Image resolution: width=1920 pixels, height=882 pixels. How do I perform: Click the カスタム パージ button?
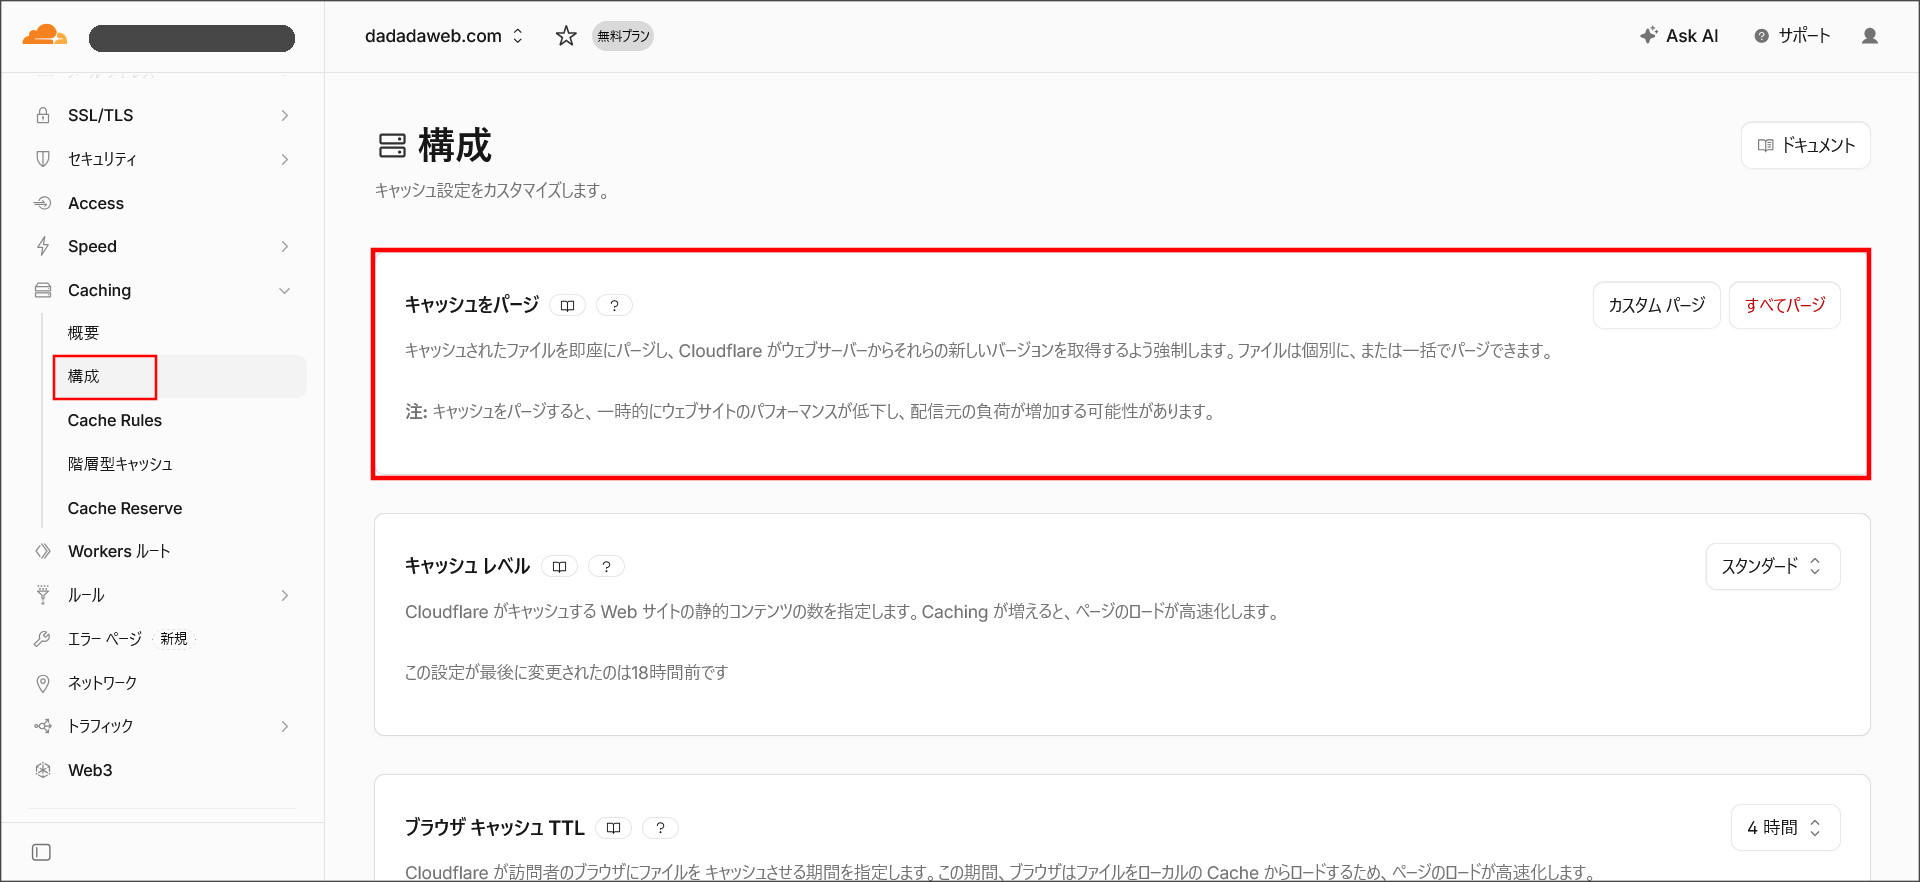1656,305
